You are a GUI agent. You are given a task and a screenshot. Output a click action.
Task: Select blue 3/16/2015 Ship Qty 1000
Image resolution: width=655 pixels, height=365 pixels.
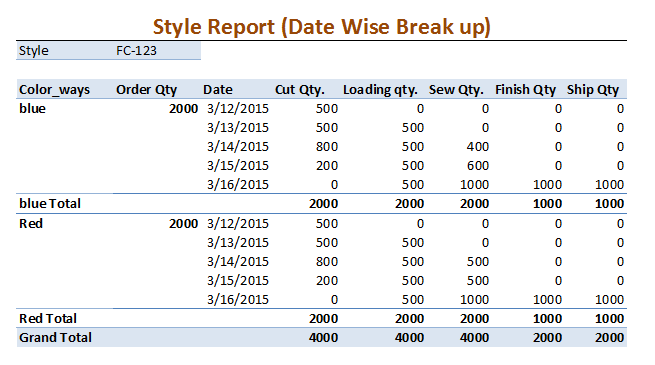pyautogui.click(x=609, y=185)
